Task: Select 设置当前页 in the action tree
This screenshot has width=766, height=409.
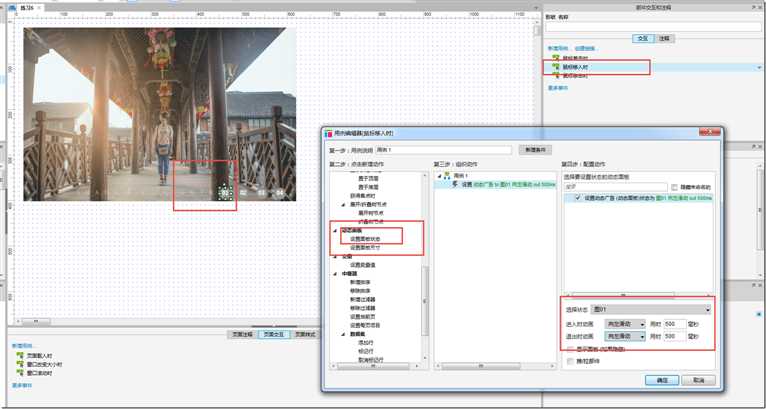Action: [362, 317]
